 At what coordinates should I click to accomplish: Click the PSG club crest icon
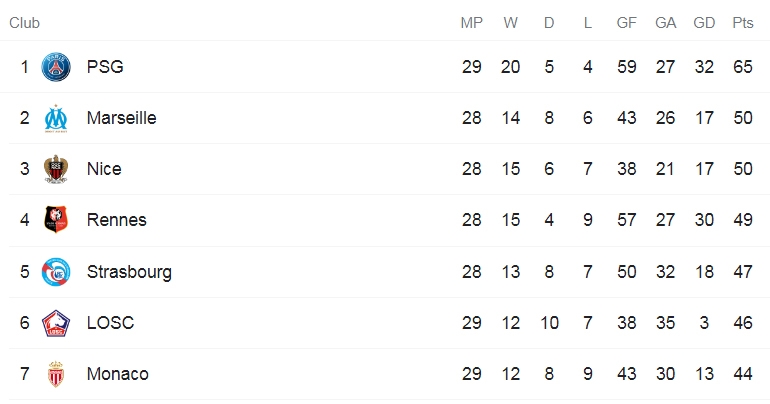click(56, 67)
